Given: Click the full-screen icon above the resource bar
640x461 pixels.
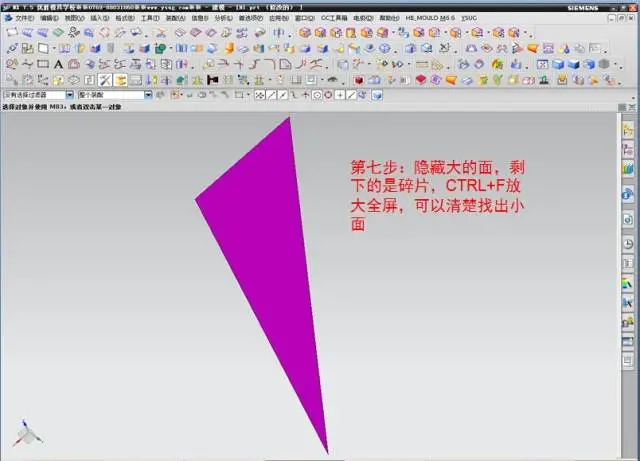Looking at the screenshot, I should (631, 107).
